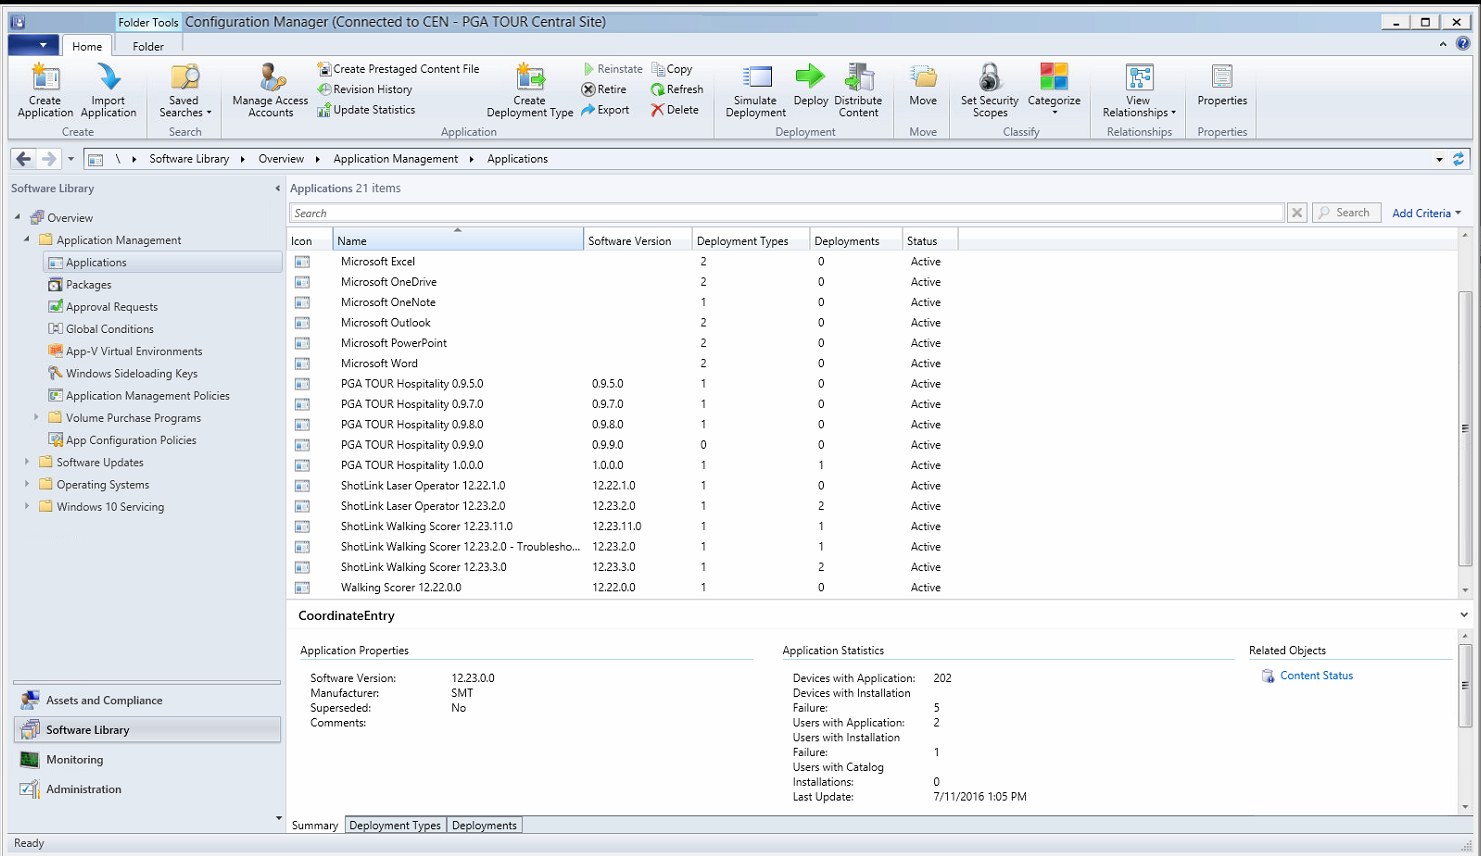Click the Search button beside the filter
1481x856 pixels.
pos(1346,213)
